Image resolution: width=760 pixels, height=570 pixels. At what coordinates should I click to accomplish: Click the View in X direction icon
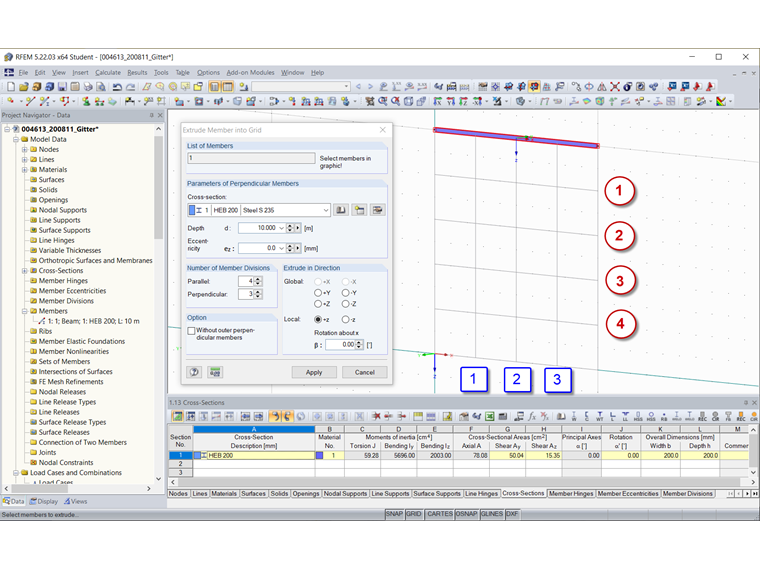click(x=437, y=101)
